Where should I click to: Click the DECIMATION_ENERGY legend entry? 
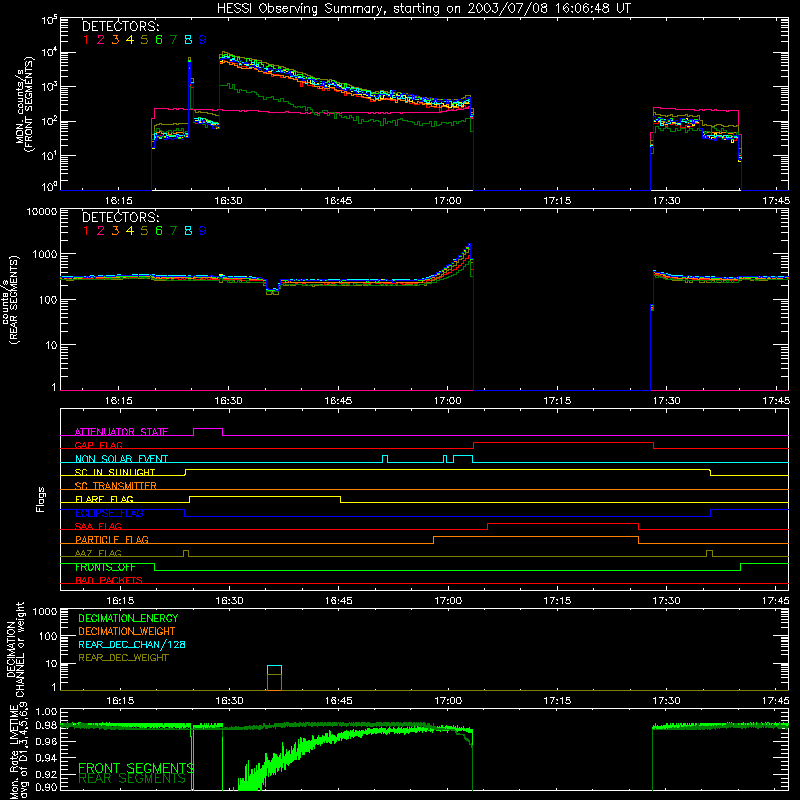coord(128,618)
